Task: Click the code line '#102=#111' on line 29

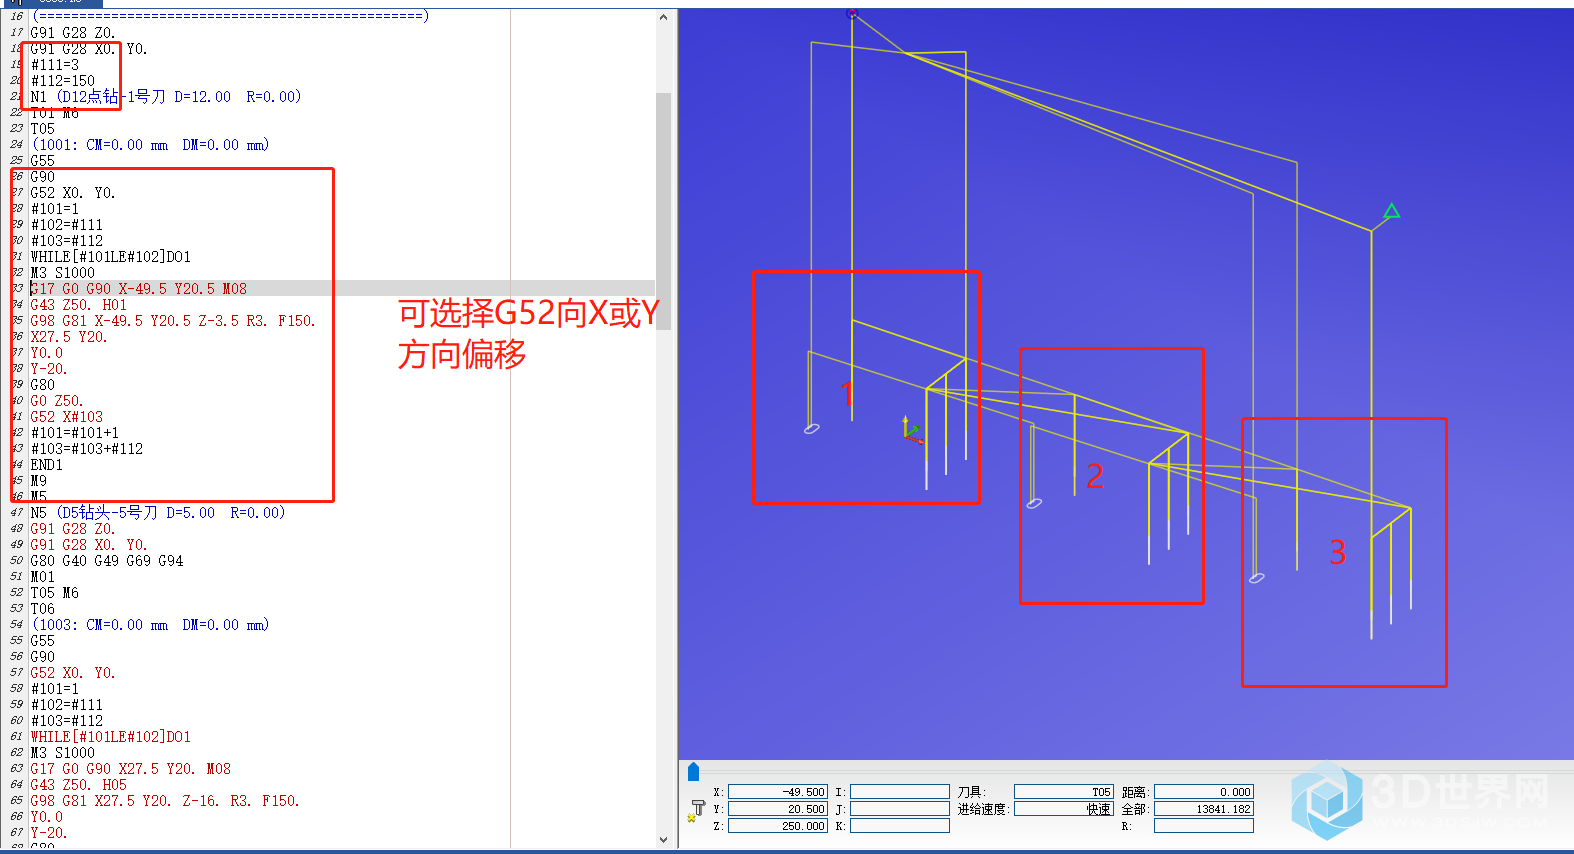Action: tap(67, 225)
